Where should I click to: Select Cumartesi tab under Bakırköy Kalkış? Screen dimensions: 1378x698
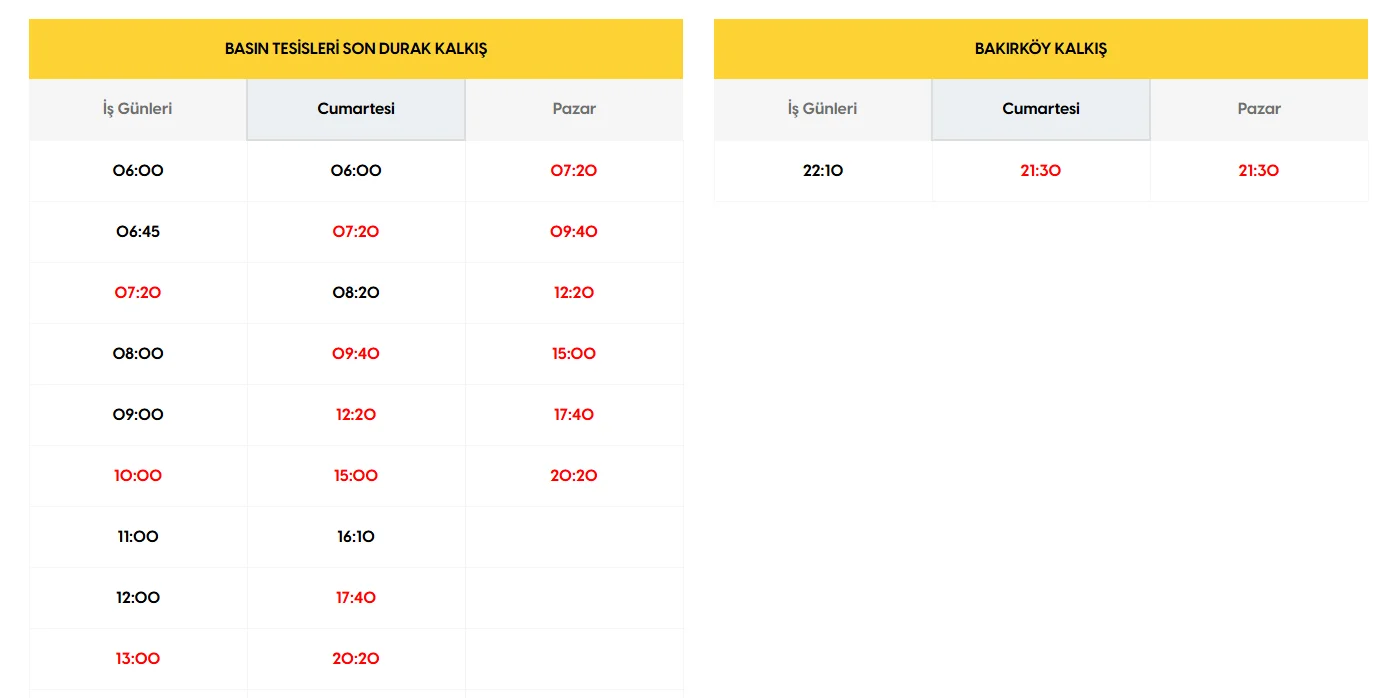(1041, 109)
